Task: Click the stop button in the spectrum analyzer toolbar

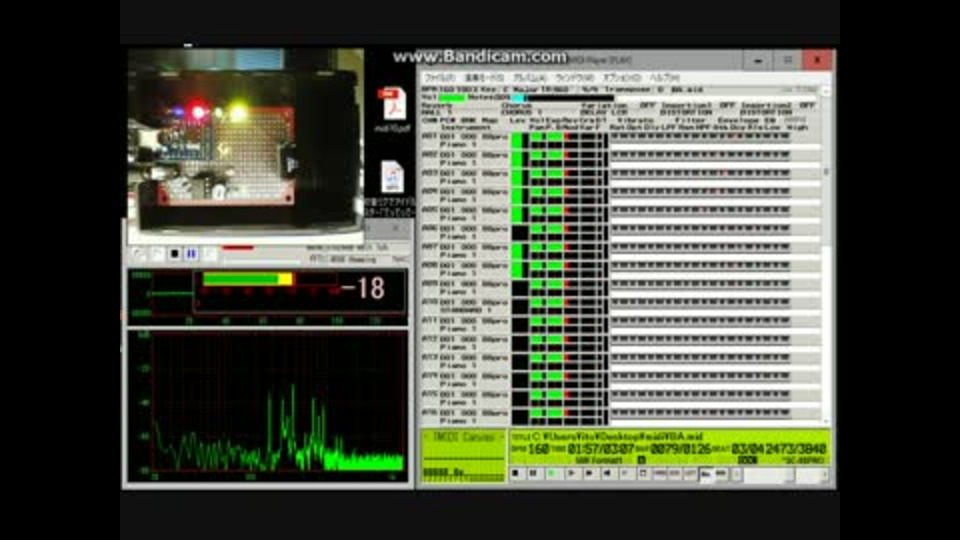Action: [174, 253]
